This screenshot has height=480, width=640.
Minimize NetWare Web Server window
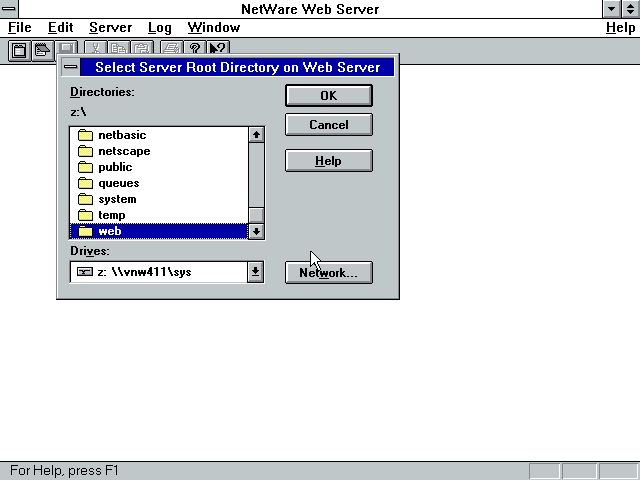tap(611, 9)
